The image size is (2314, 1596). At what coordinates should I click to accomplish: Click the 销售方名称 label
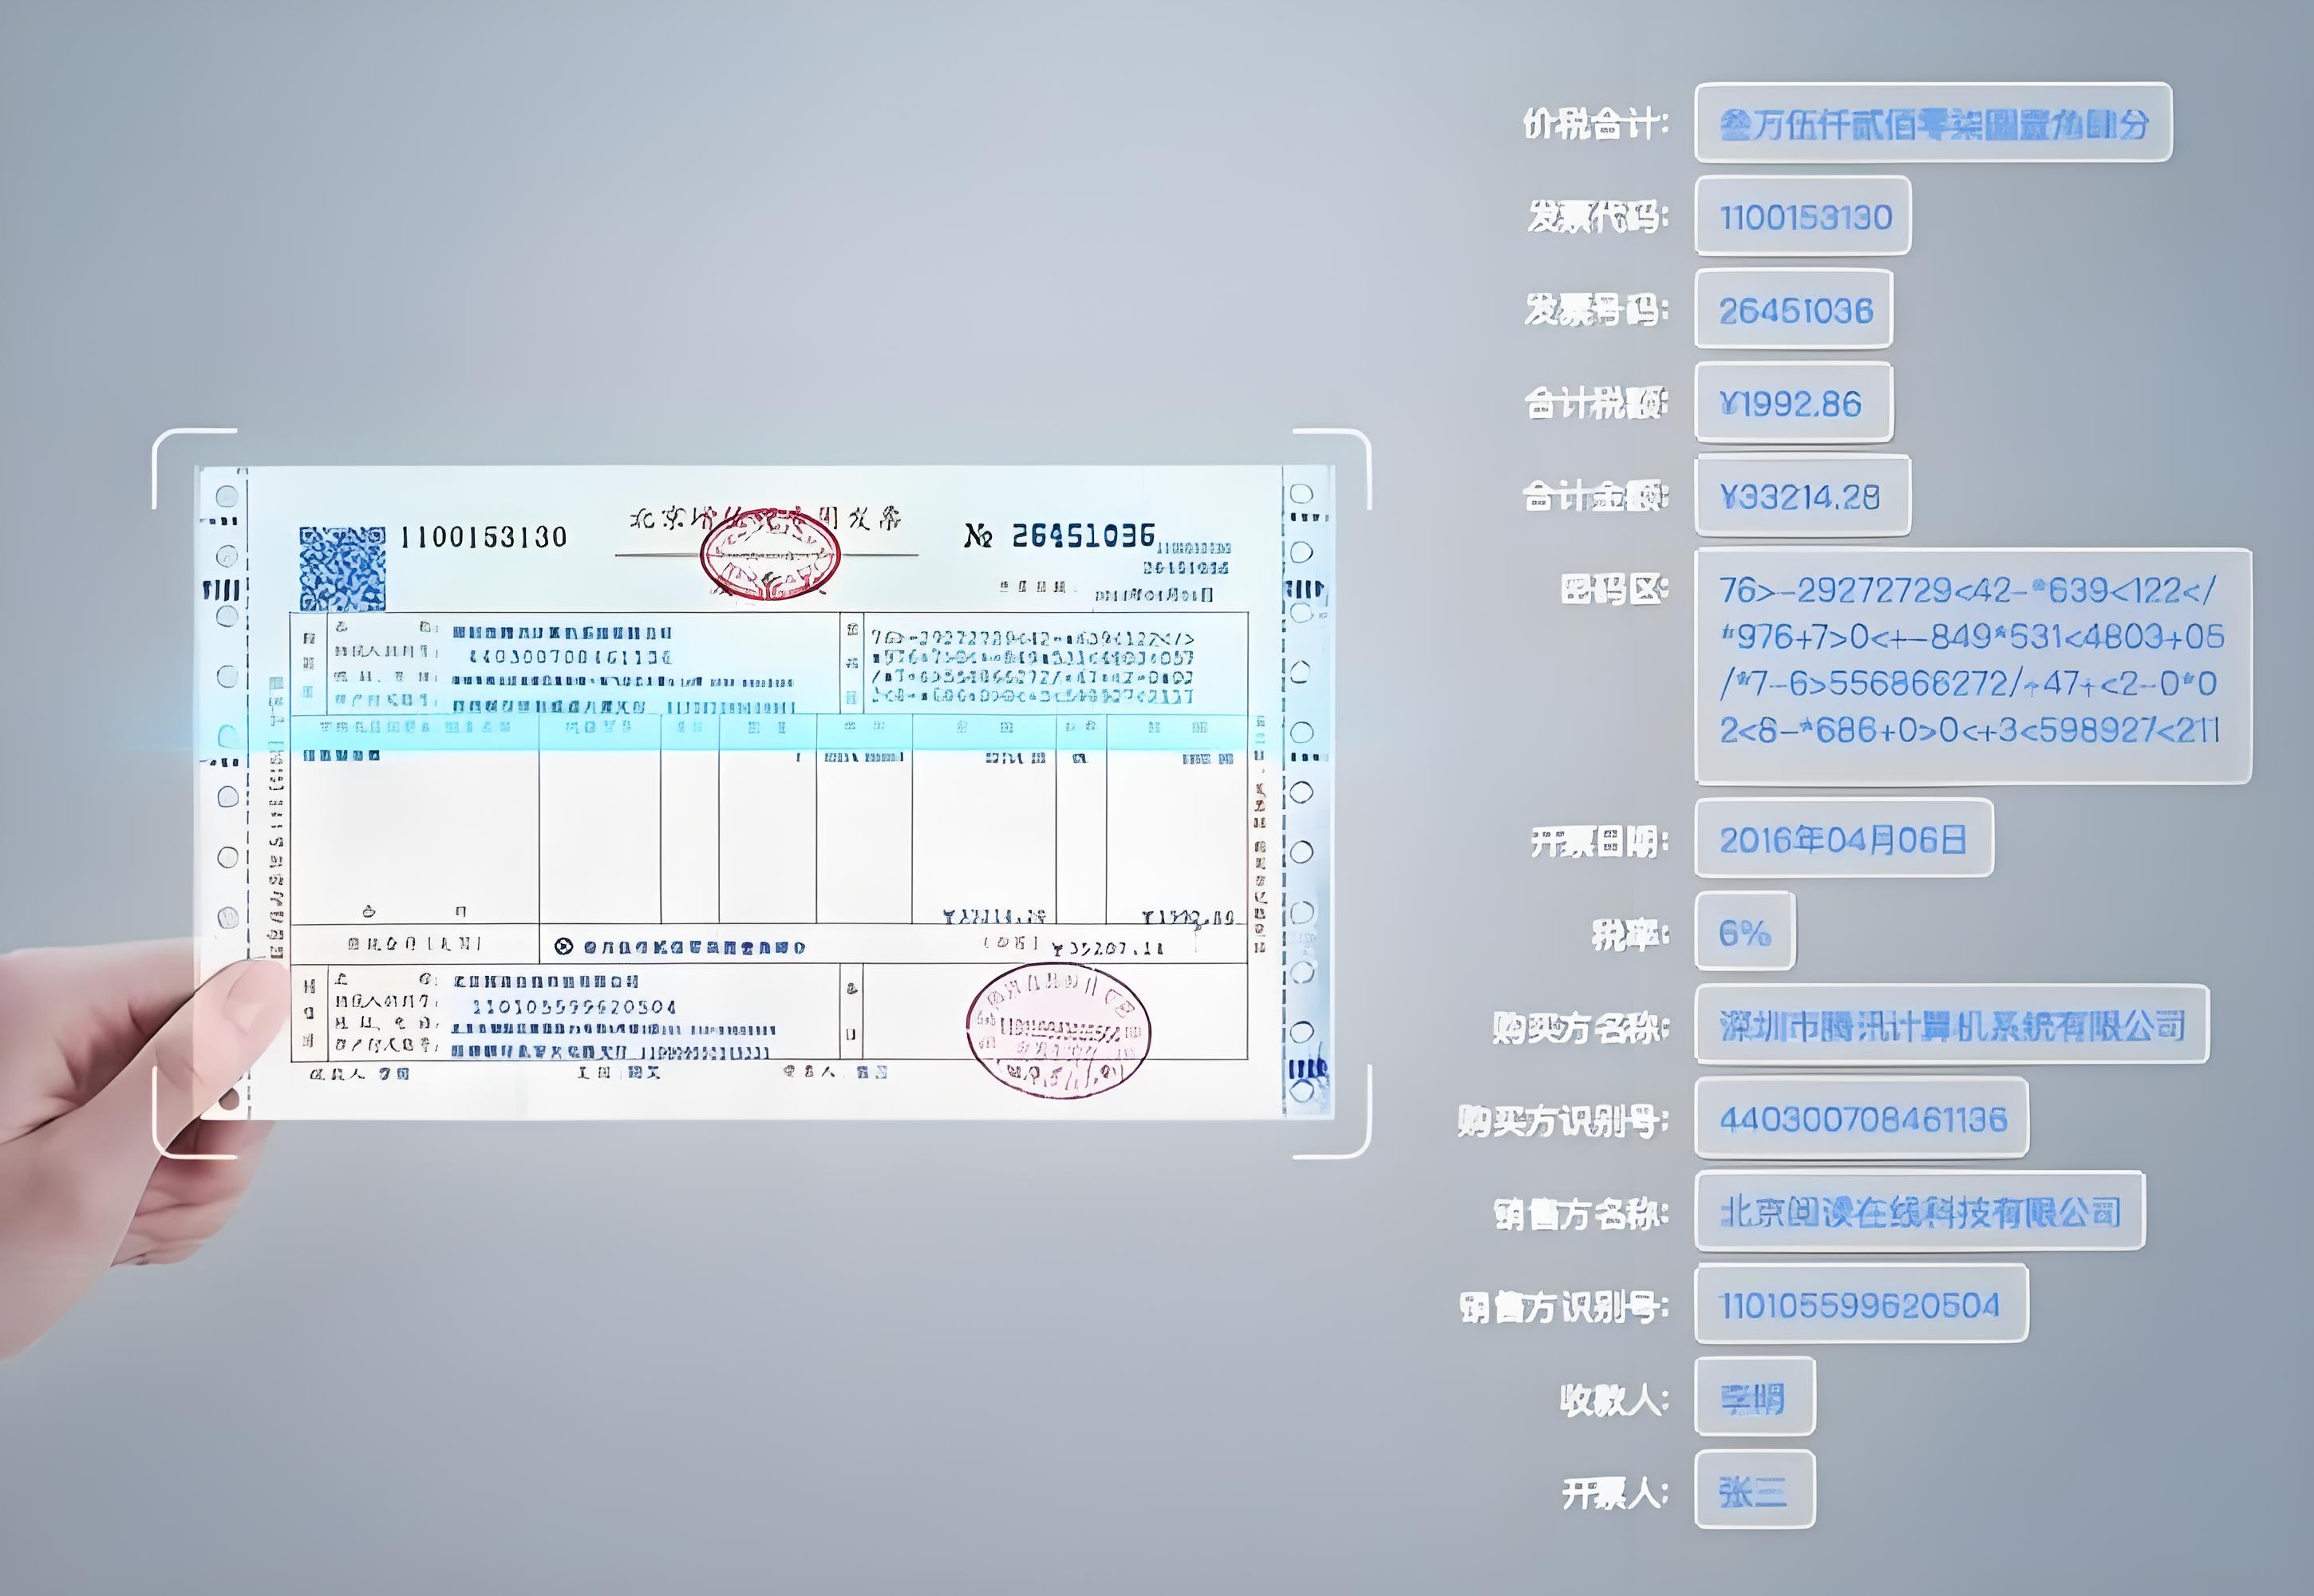click(x=1581, y=1214)
